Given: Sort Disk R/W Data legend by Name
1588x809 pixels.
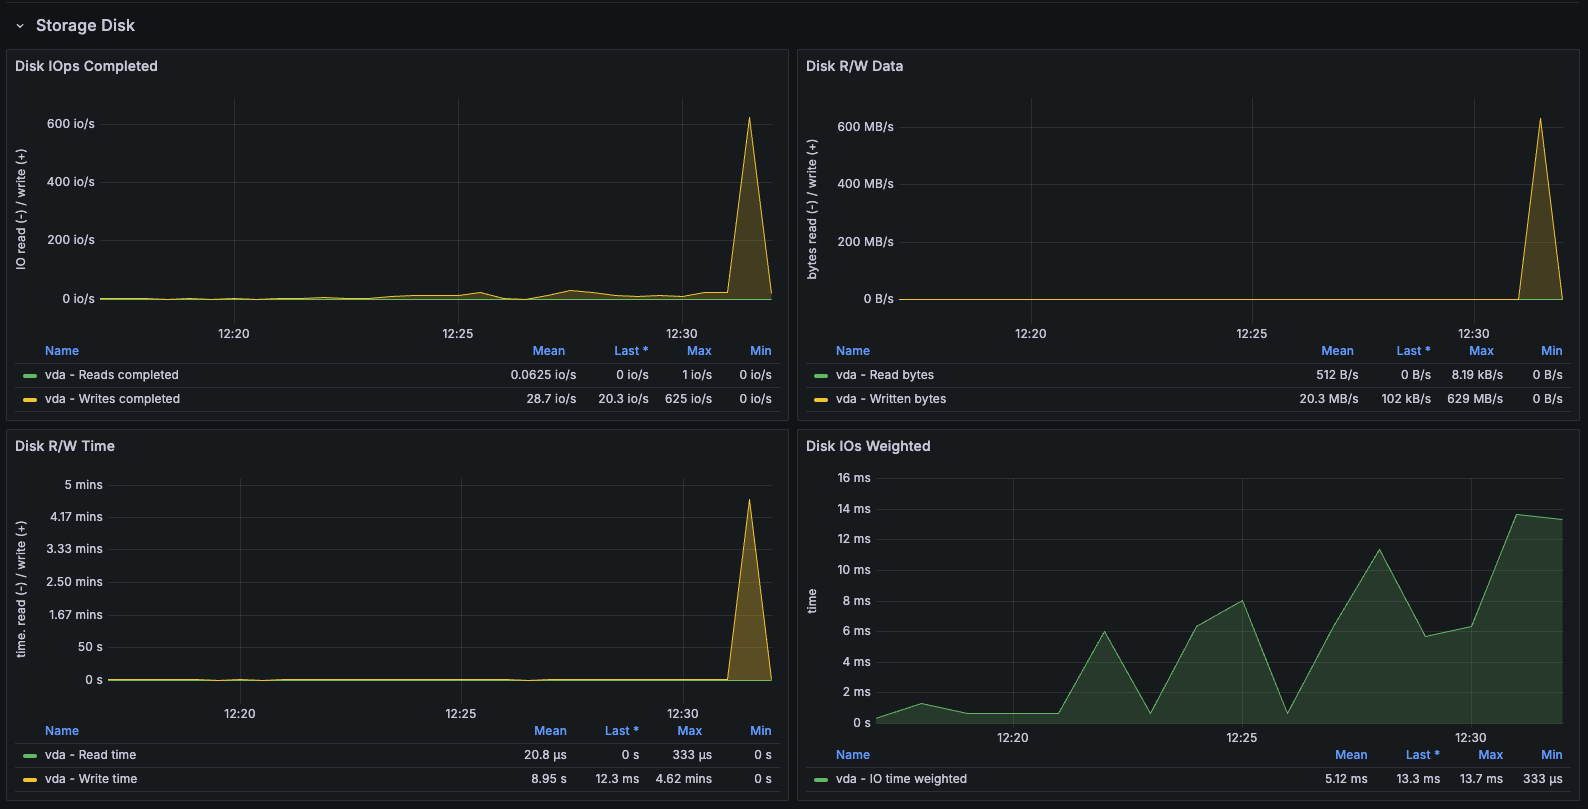Looking at the screenshot, I should point(852,351).
